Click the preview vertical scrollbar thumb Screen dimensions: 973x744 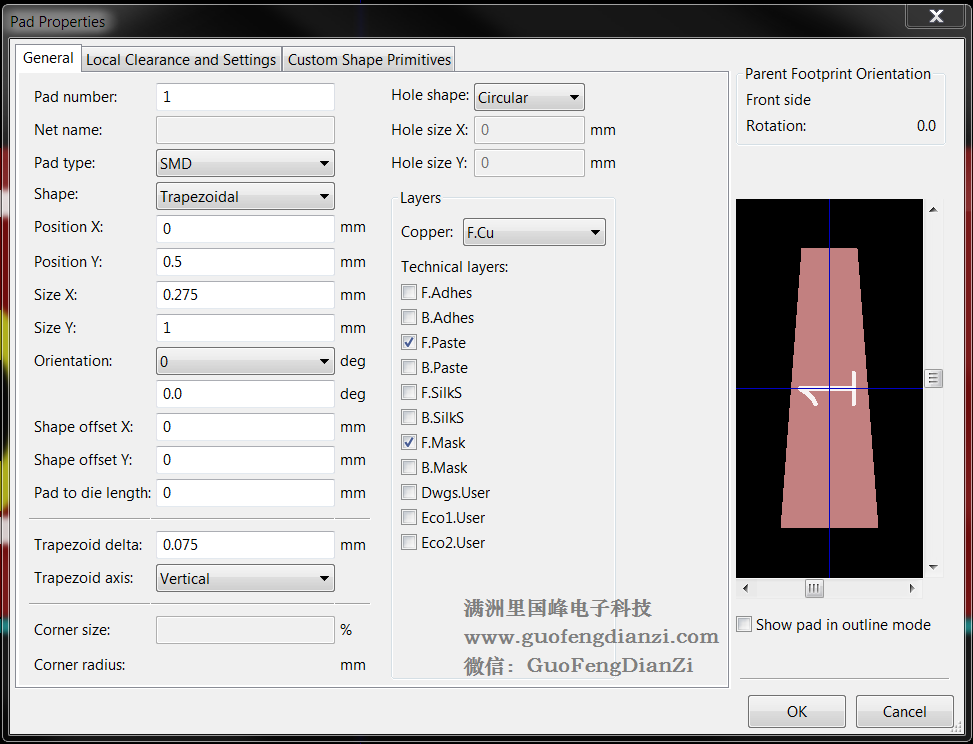pos(933,378)
